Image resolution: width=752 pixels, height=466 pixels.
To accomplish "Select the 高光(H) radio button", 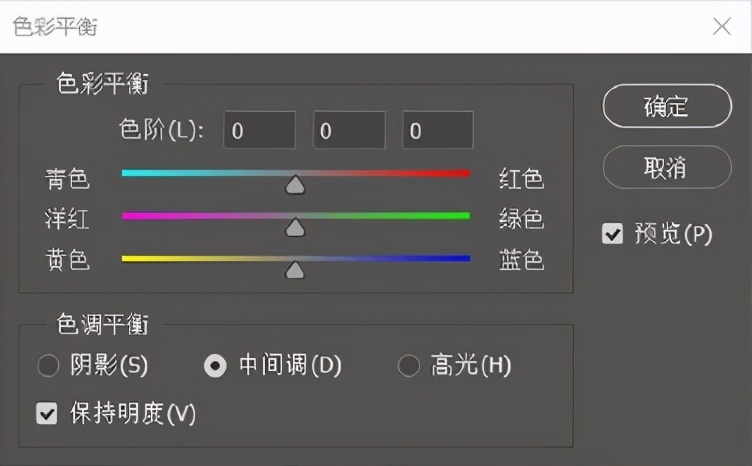I will point(409,366).
